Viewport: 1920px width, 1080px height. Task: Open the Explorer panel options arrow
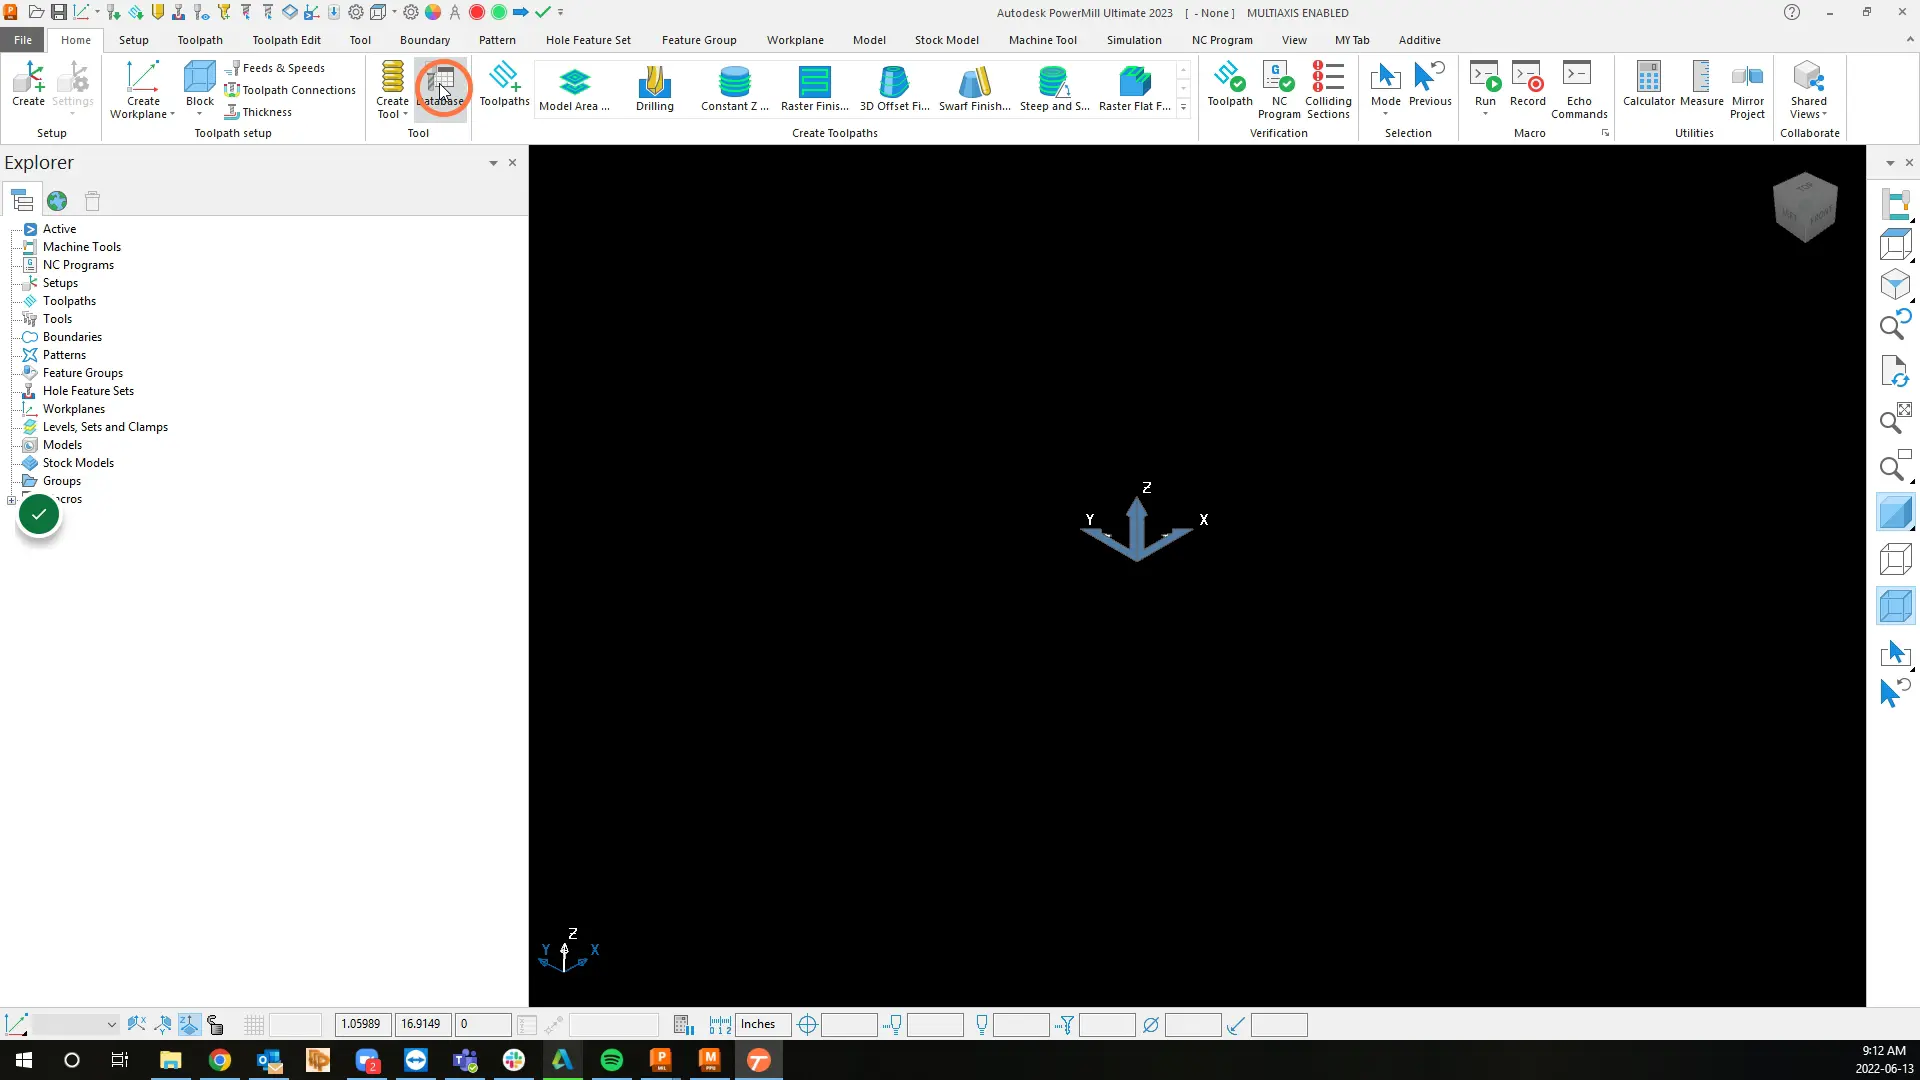click(493, 162)
